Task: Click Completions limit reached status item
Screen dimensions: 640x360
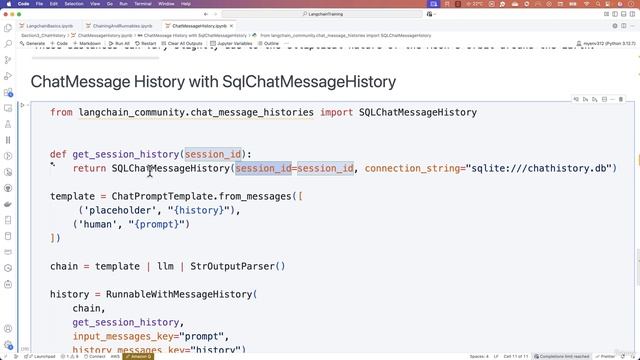Action: click(562, 356)
